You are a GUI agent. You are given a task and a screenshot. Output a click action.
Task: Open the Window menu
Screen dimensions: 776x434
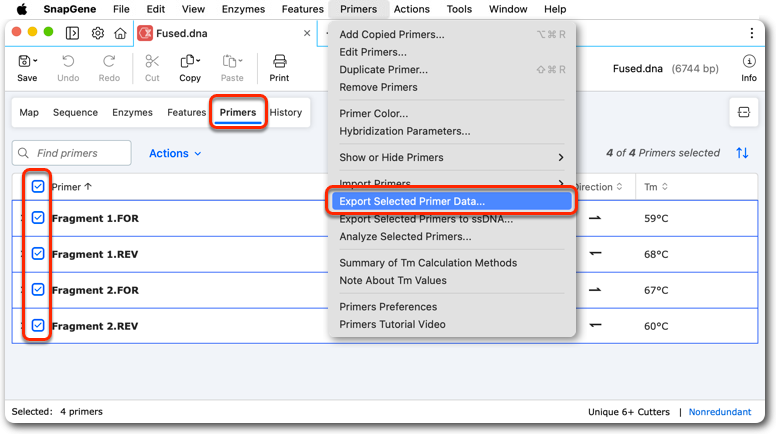[508, 9]
